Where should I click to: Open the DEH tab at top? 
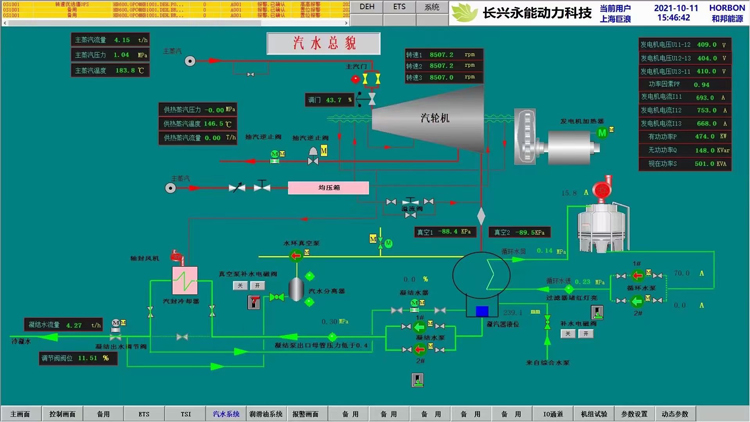pyautogui.click(x=367, y=7)
